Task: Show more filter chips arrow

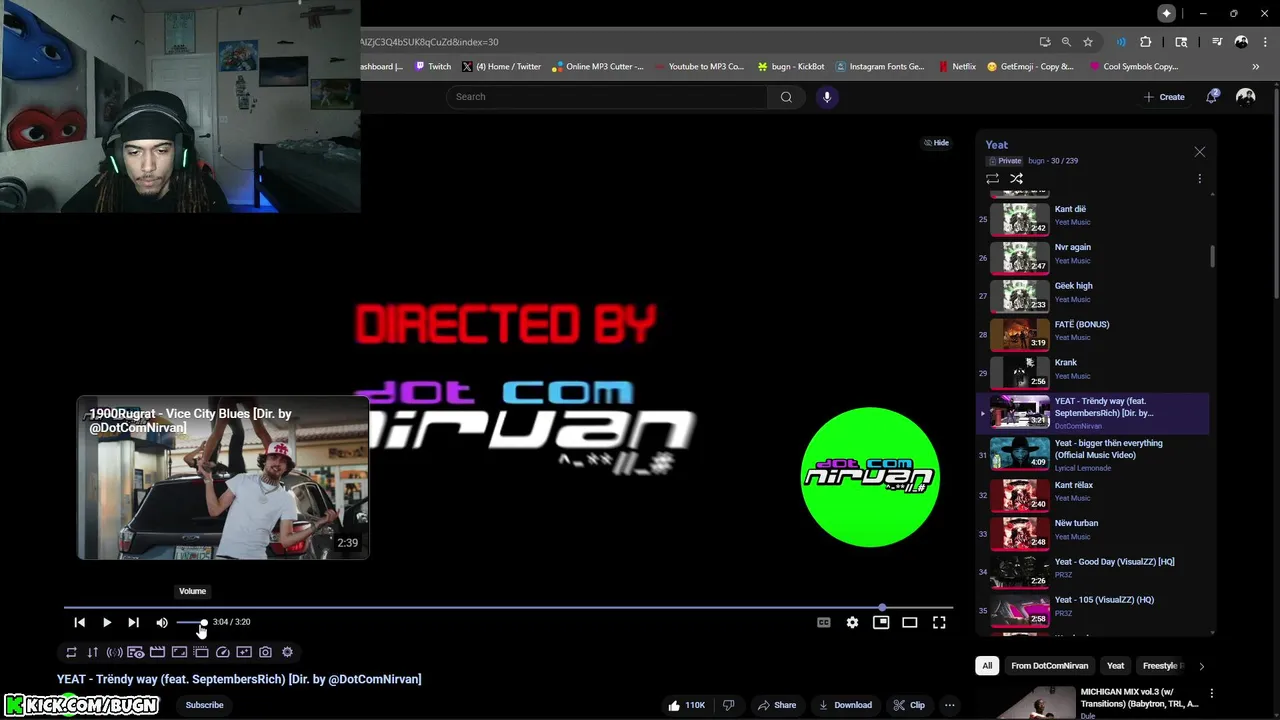Action: 1201,666
